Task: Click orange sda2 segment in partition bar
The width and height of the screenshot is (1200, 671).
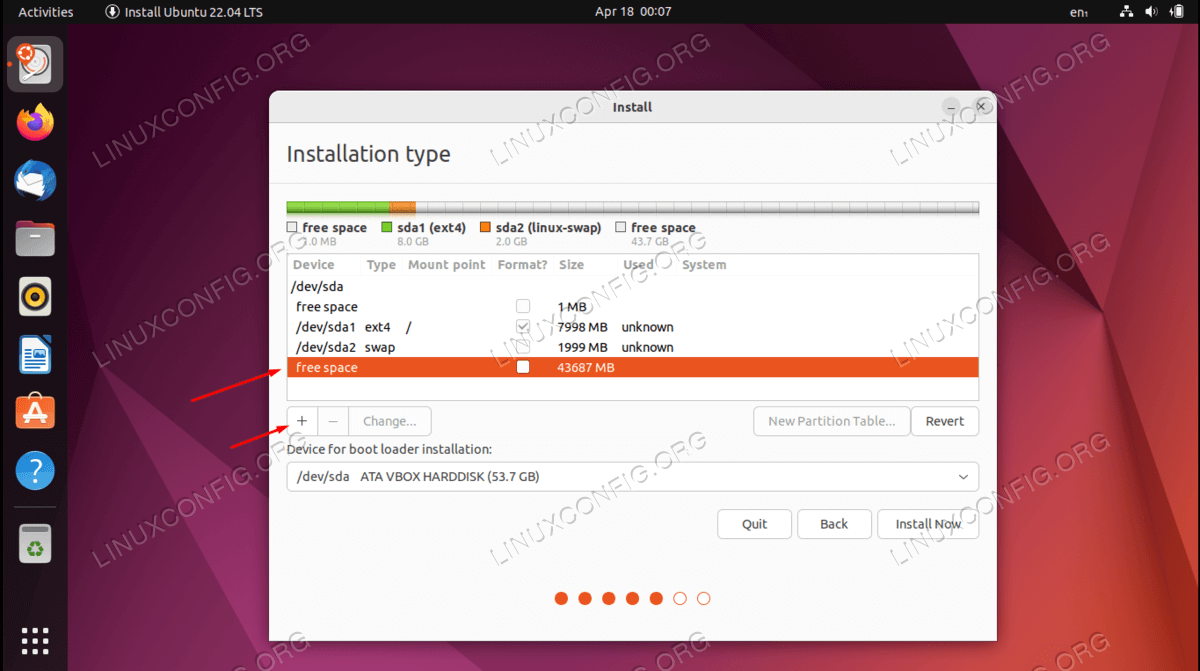Action: pyautogui.click(x=402, y=207)
